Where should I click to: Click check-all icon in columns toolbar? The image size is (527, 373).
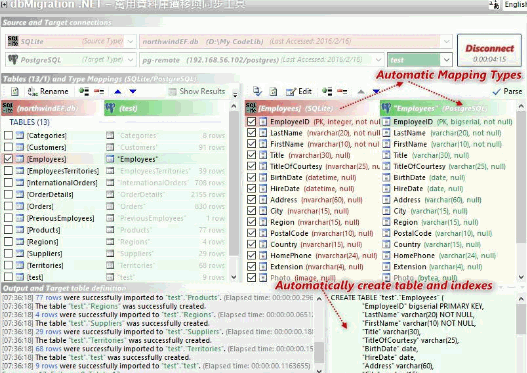point(327,91)
